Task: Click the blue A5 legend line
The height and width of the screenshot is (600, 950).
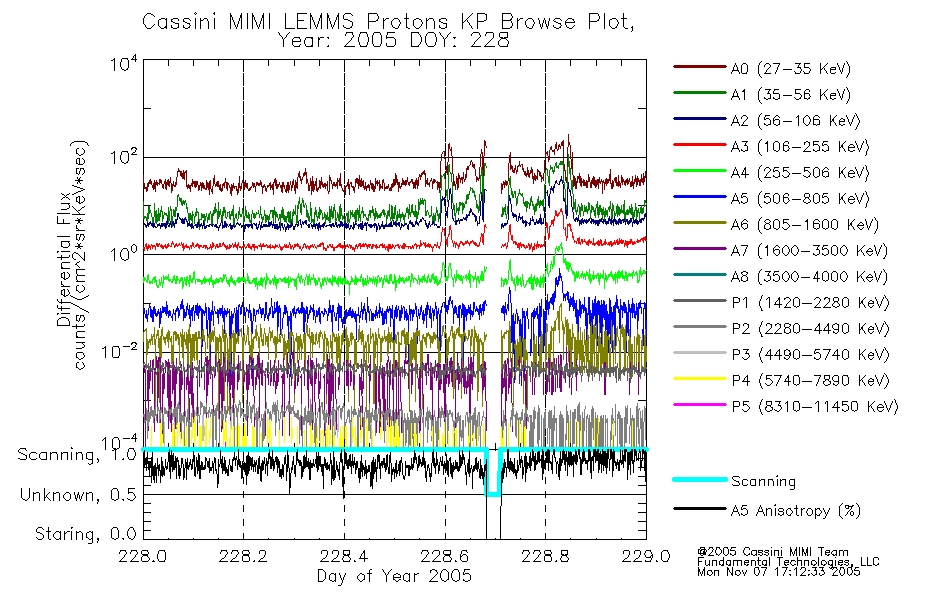Action: [x=700, y=197]
